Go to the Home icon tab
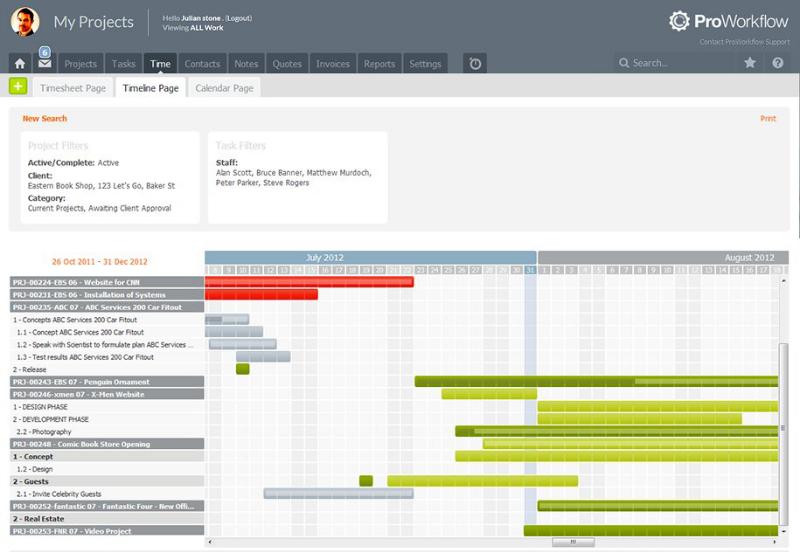Viewport: 800px width, 552px height. [20, 64]
